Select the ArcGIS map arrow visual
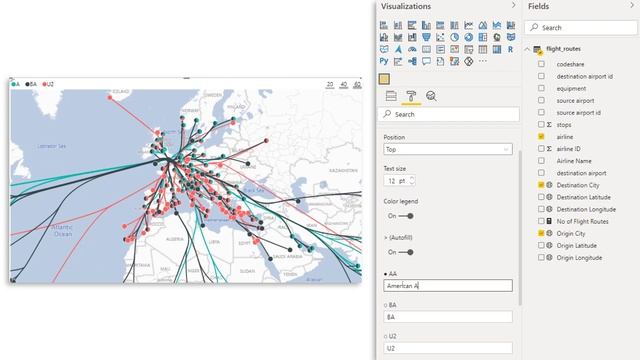The width and height of the screenshot is (640, 360). [x=398, y=49]
